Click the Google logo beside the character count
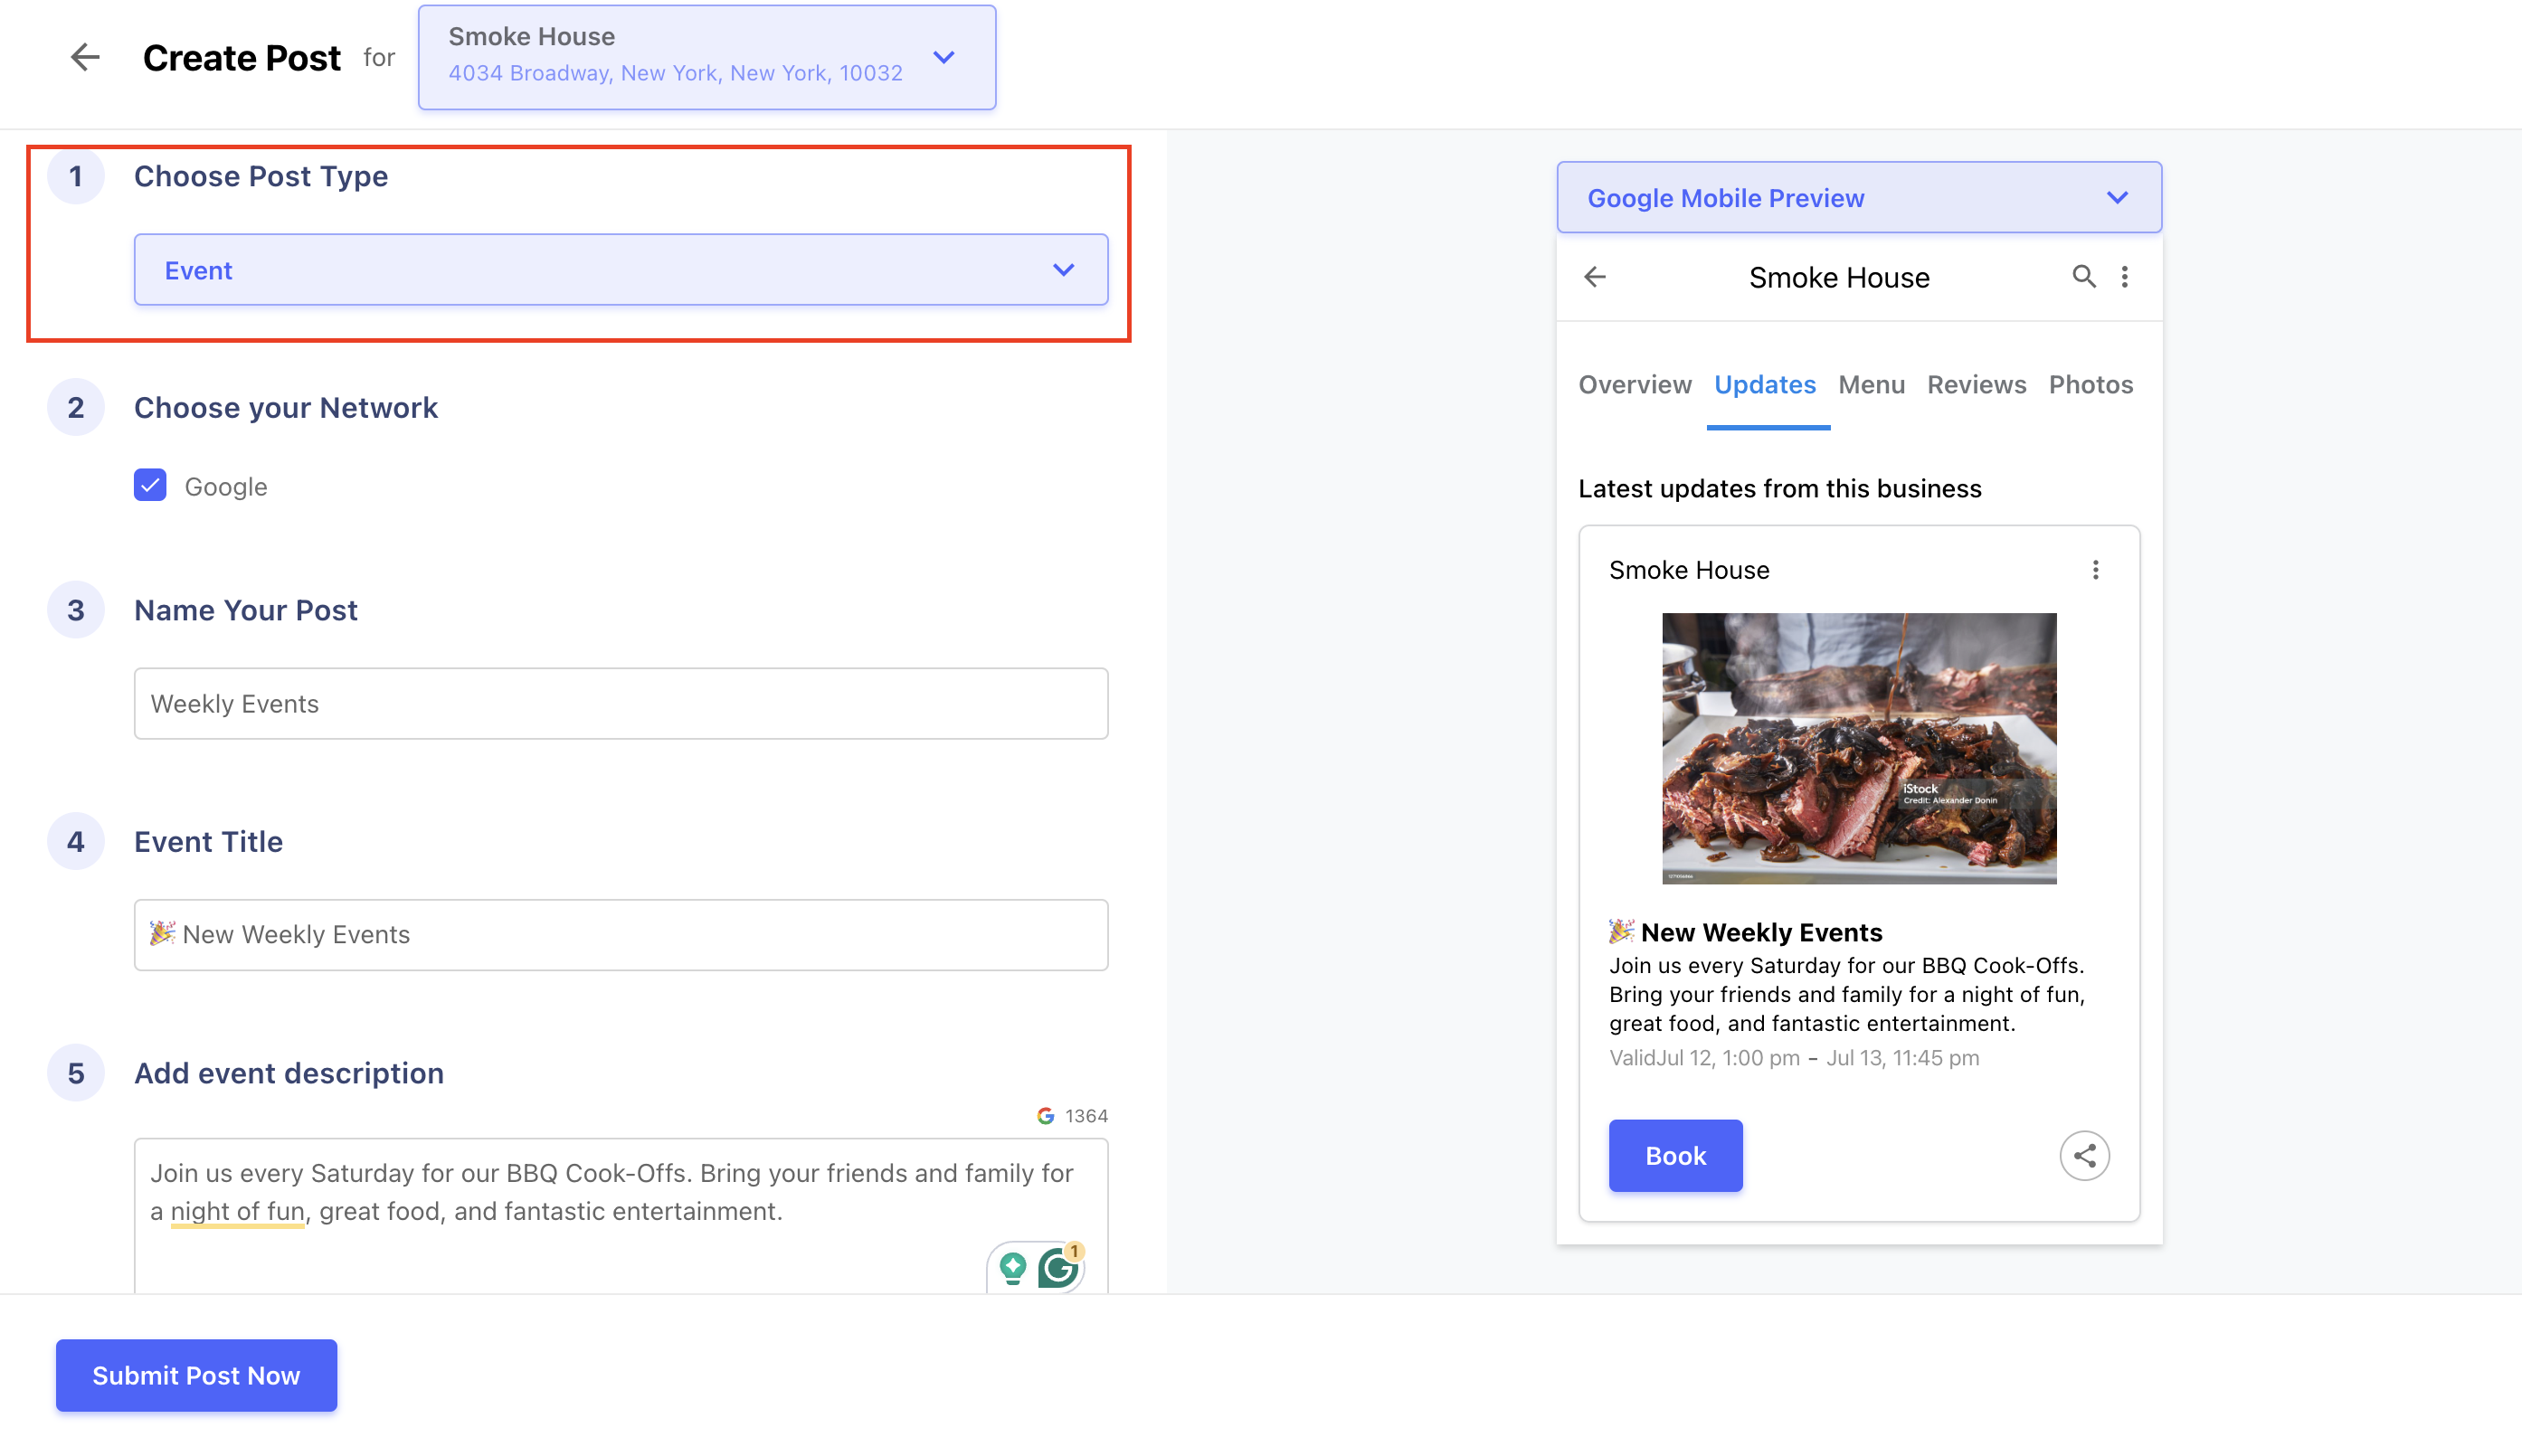The width and height of the screenshot is (2522, 1456). (1046, 1115)
